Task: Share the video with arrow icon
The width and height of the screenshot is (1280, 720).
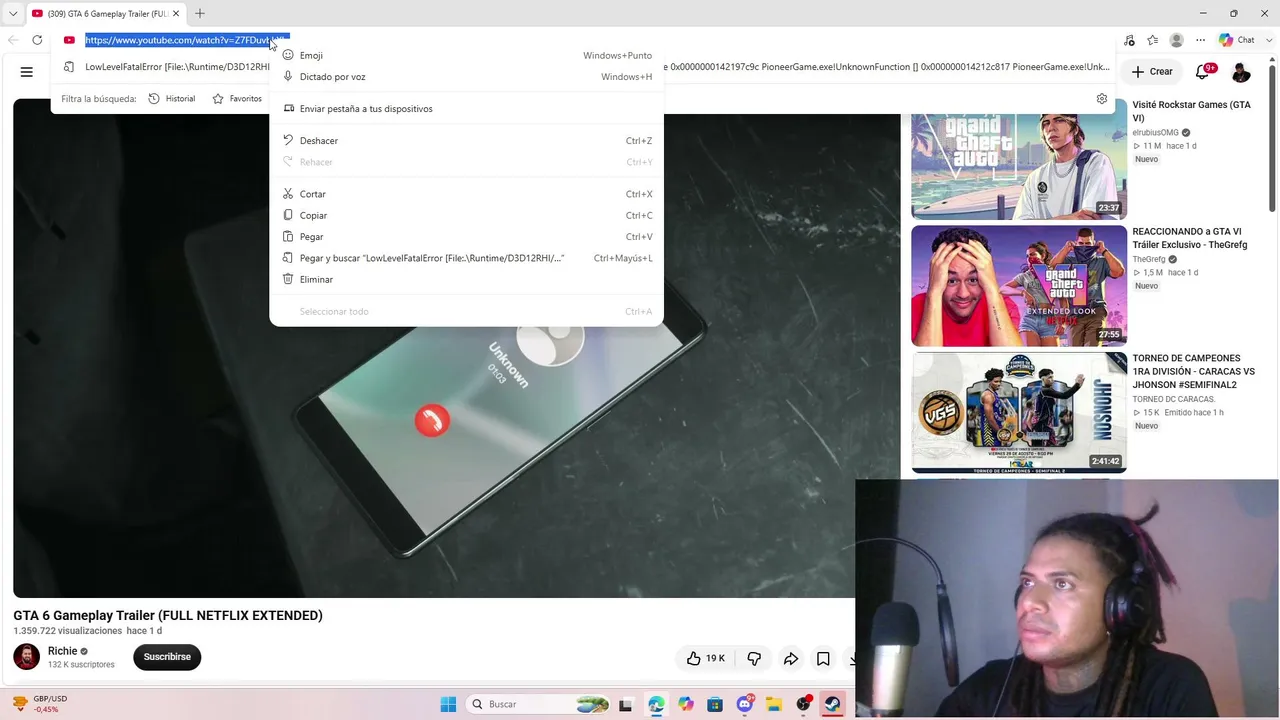Action: [x=790, y=658]
